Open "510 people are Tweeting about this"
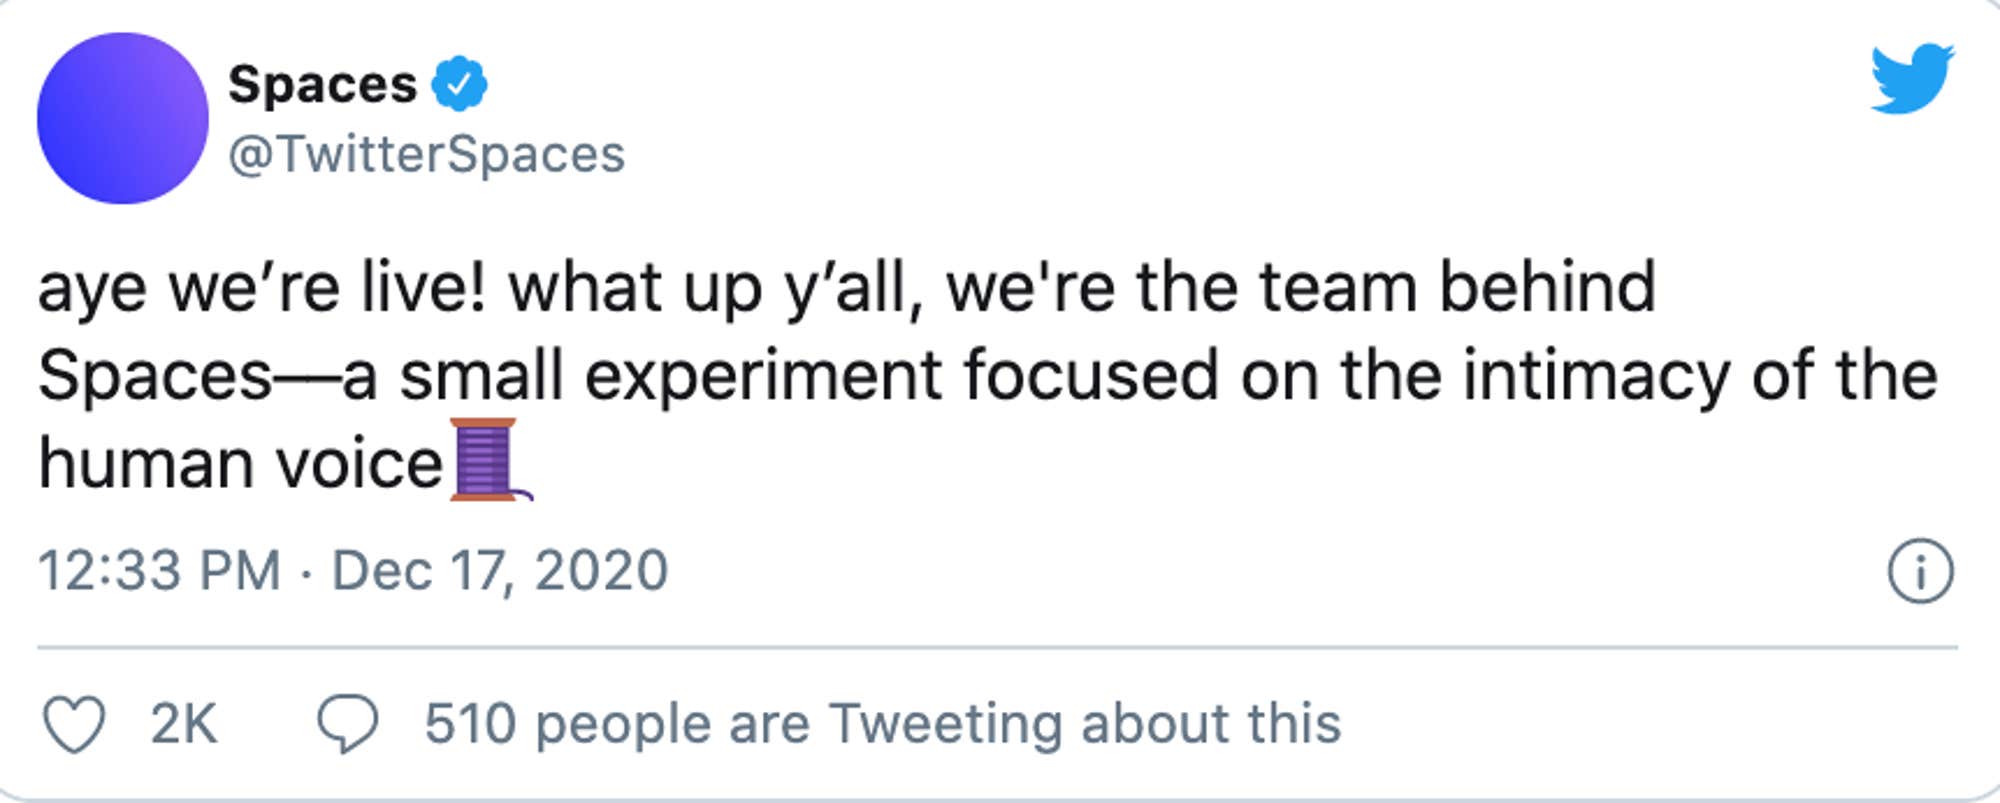 pyautogui.click(x=882, y=724)
